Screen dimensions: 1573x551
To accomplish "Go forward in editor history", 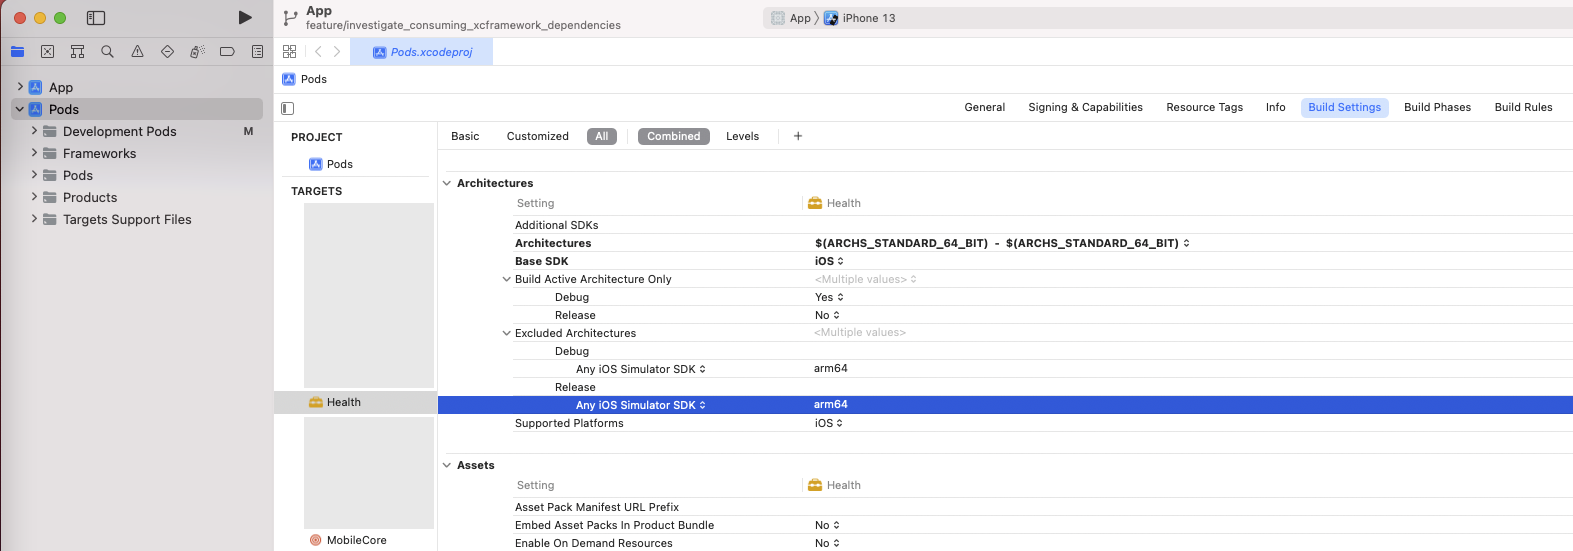I will [x=337, y=52].
